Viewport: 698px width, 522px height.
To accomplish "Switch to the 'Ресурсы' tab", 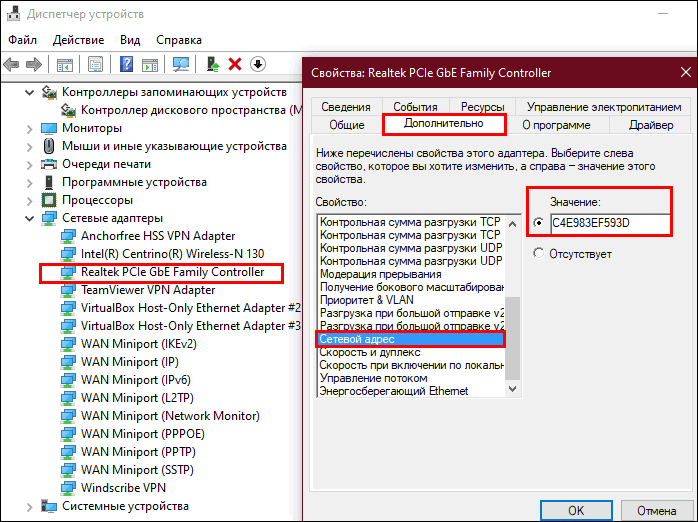I will [x=483, y=107].
